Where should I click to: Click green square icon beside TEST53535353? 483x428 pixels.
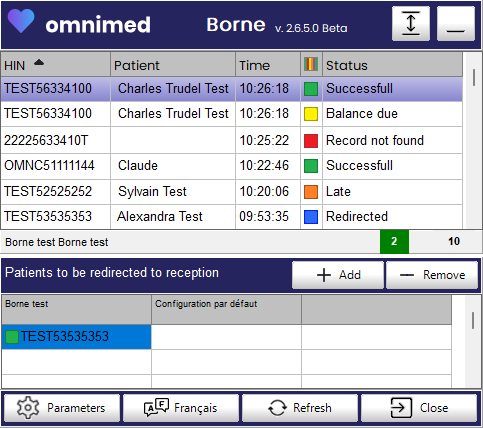(12, 337)
